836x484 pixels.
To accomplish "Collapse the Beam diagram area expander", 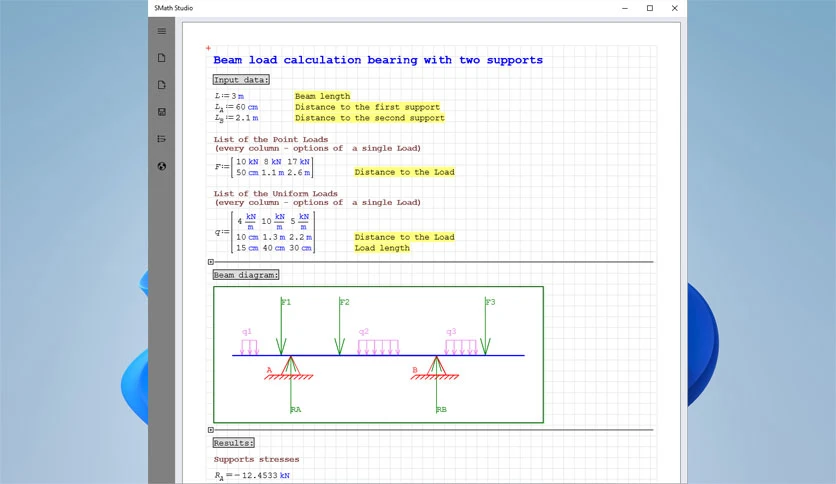I will [x=211, y=430].
